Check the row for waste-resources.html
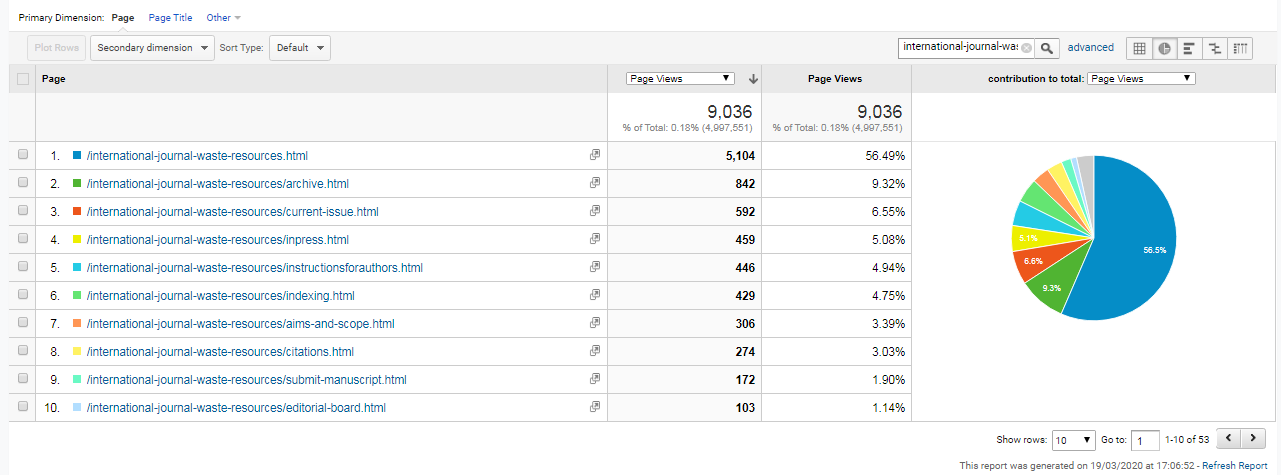The width and height of the screenshot is (1281, 475). point(23,155)
